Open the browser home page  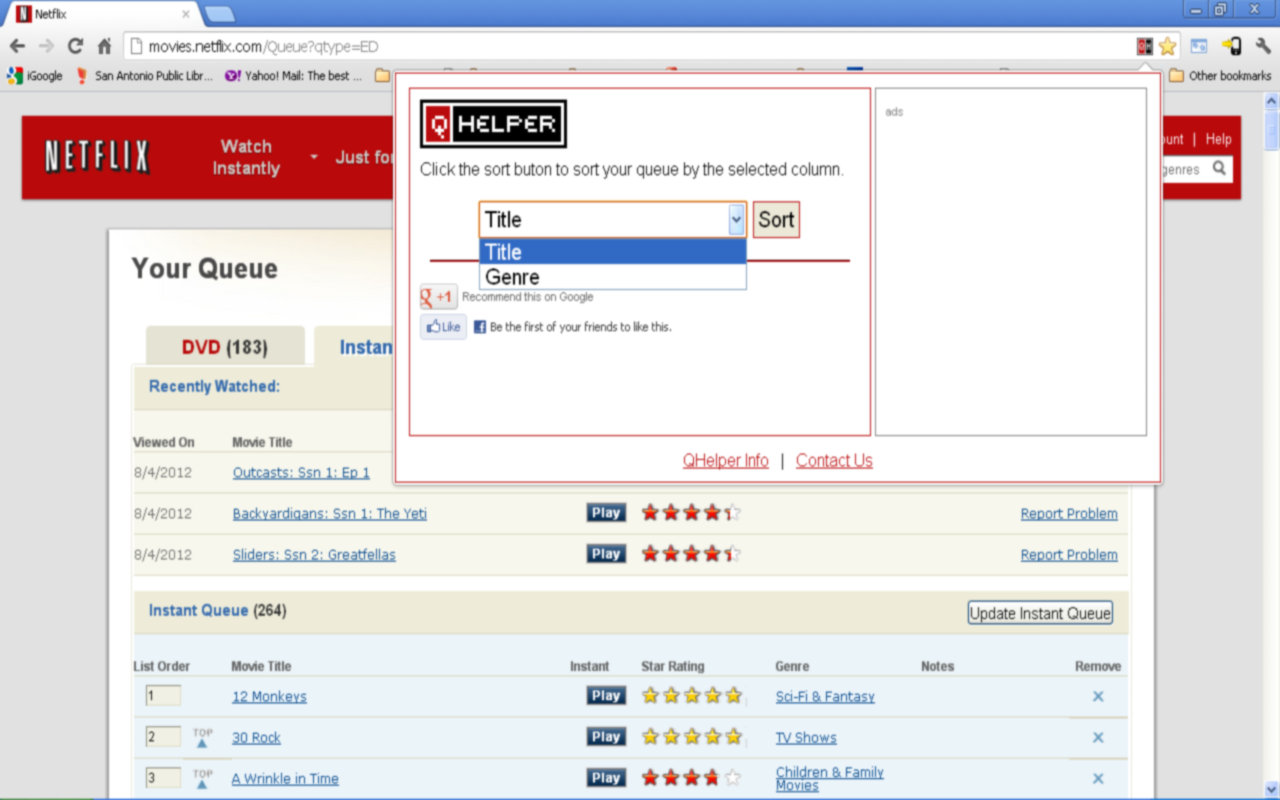(x=104, y=46)
